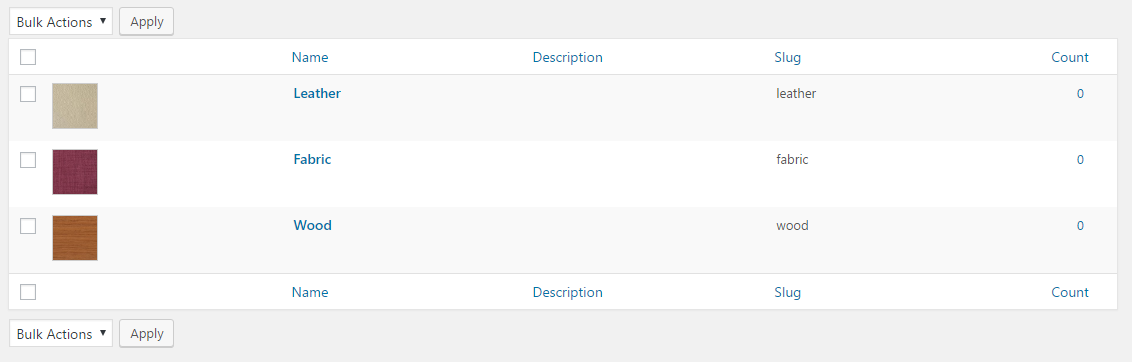
Task: Check the Fabric row checkbox
Action: coord(28,160)
